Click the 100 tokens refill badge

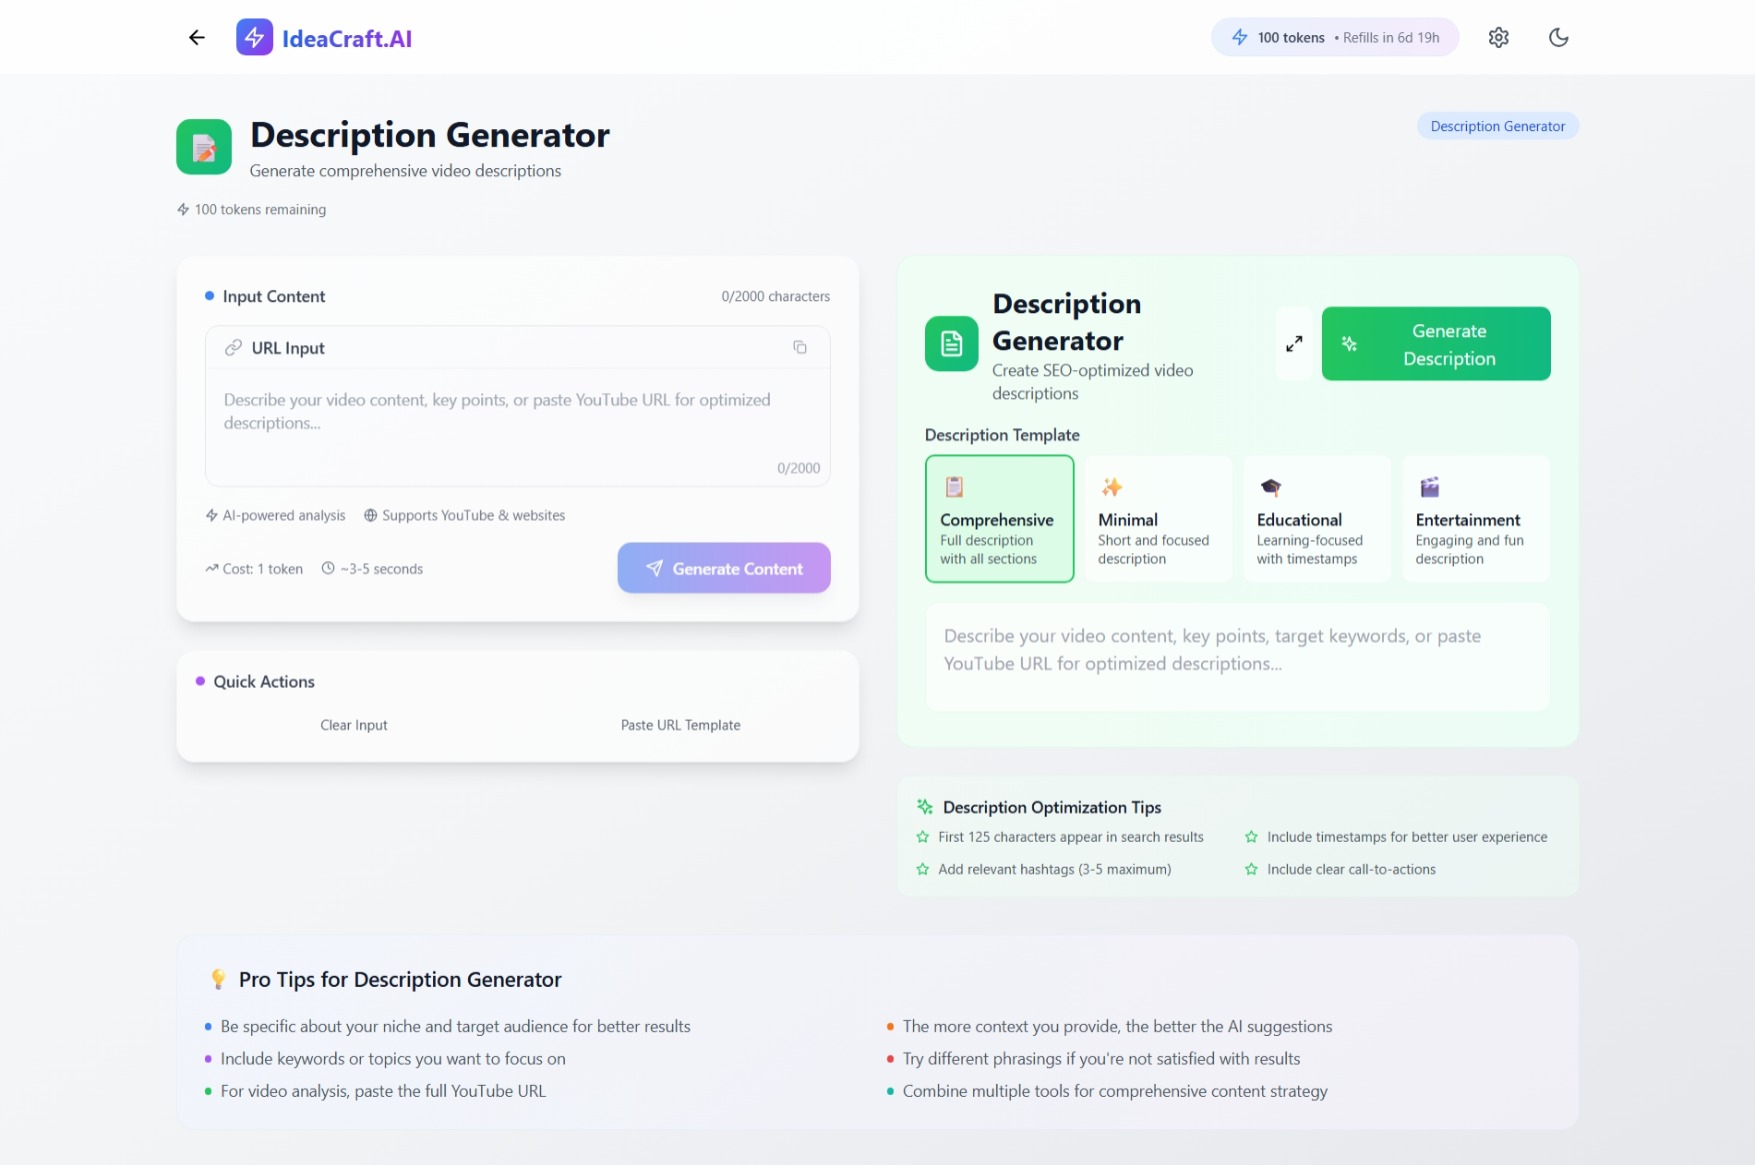coord(1334,38)
